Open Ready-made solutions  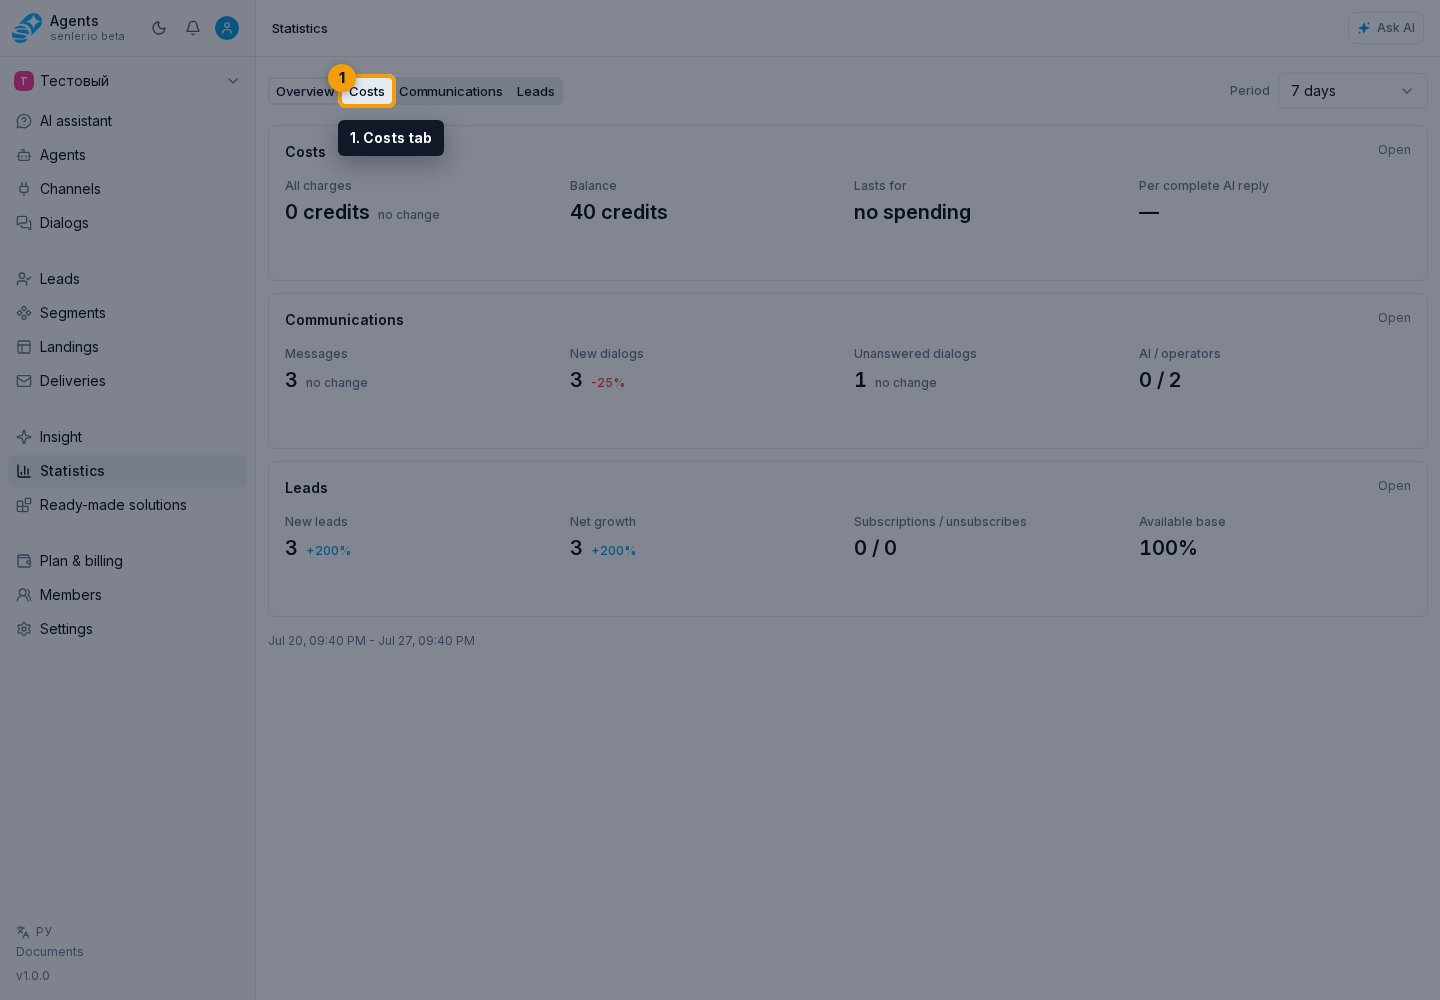pos(127,505)
